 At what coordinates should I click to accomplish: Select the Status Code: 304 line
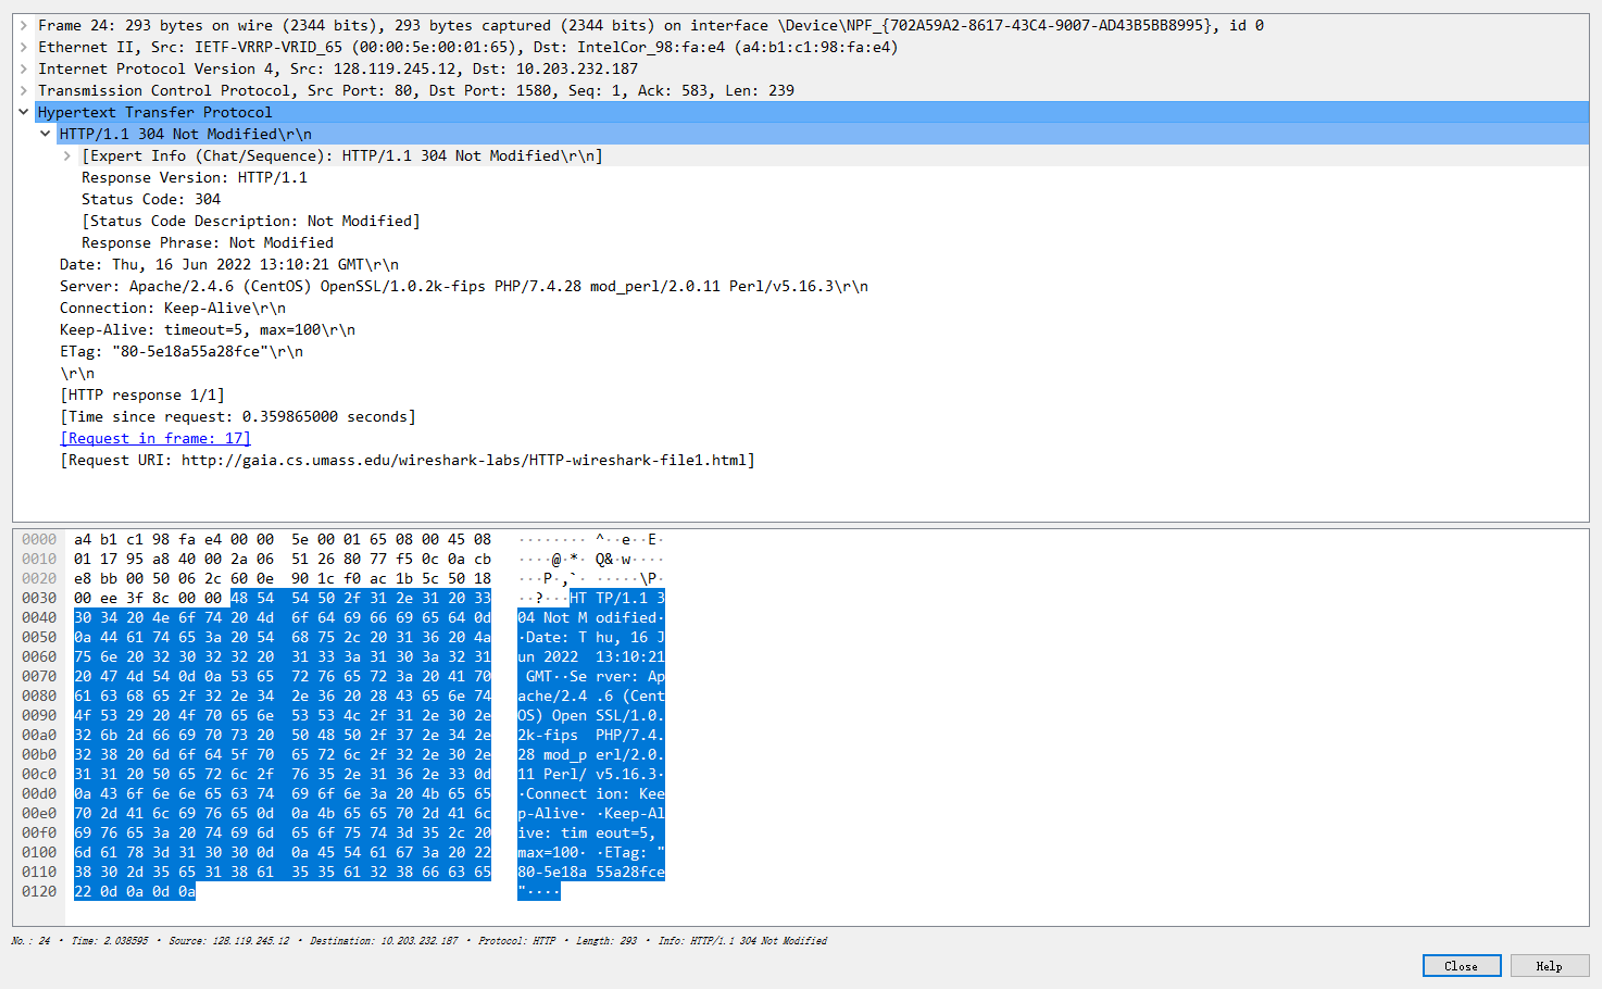point(151,199)
